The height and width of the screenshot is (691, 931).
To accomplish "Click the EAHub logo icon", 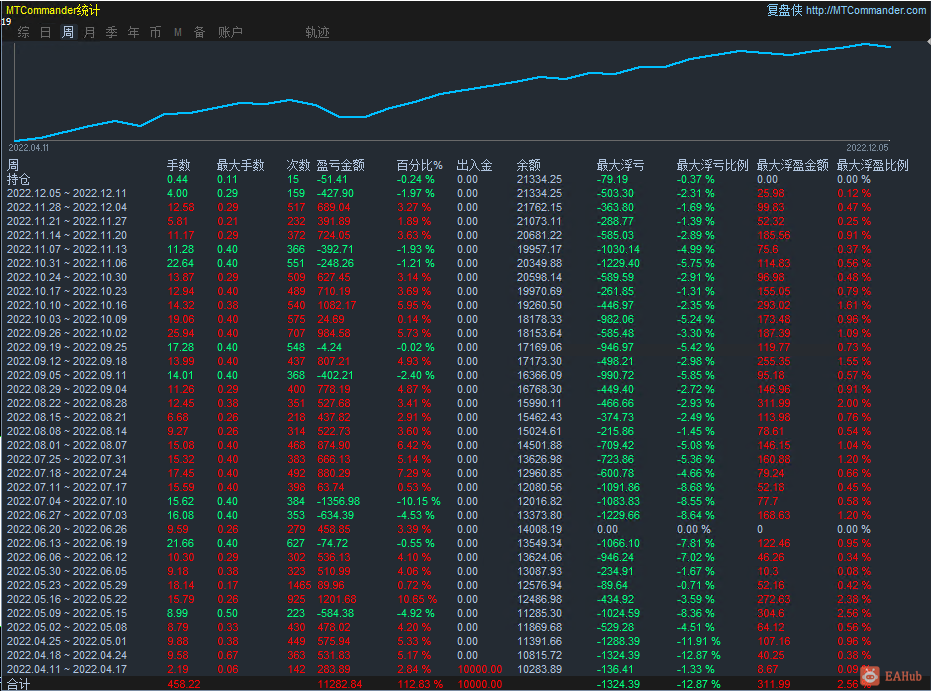I will (869, 677).
